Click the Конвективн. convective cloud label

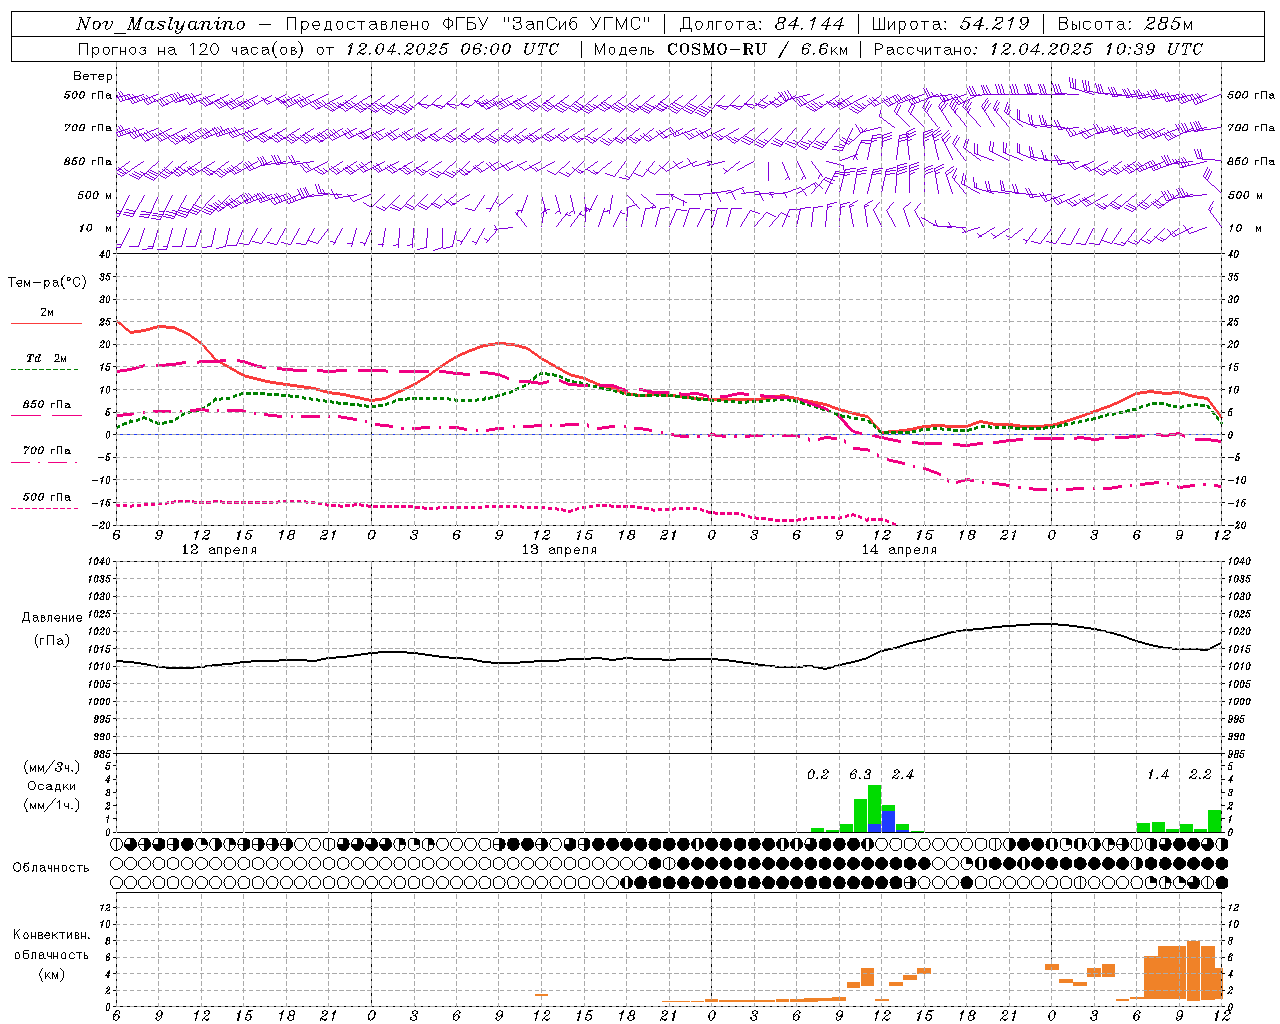click(x=51, y=935)
